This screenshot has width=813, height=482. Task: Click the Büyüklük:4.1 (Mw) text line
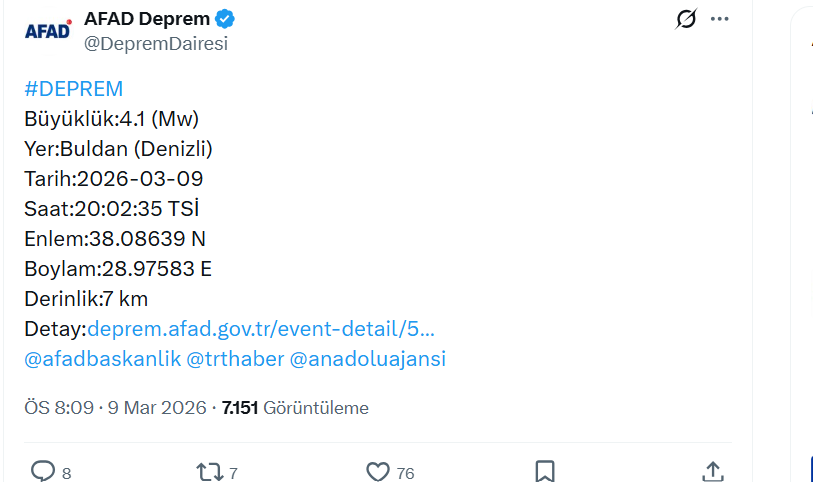[x=111, y=119]
